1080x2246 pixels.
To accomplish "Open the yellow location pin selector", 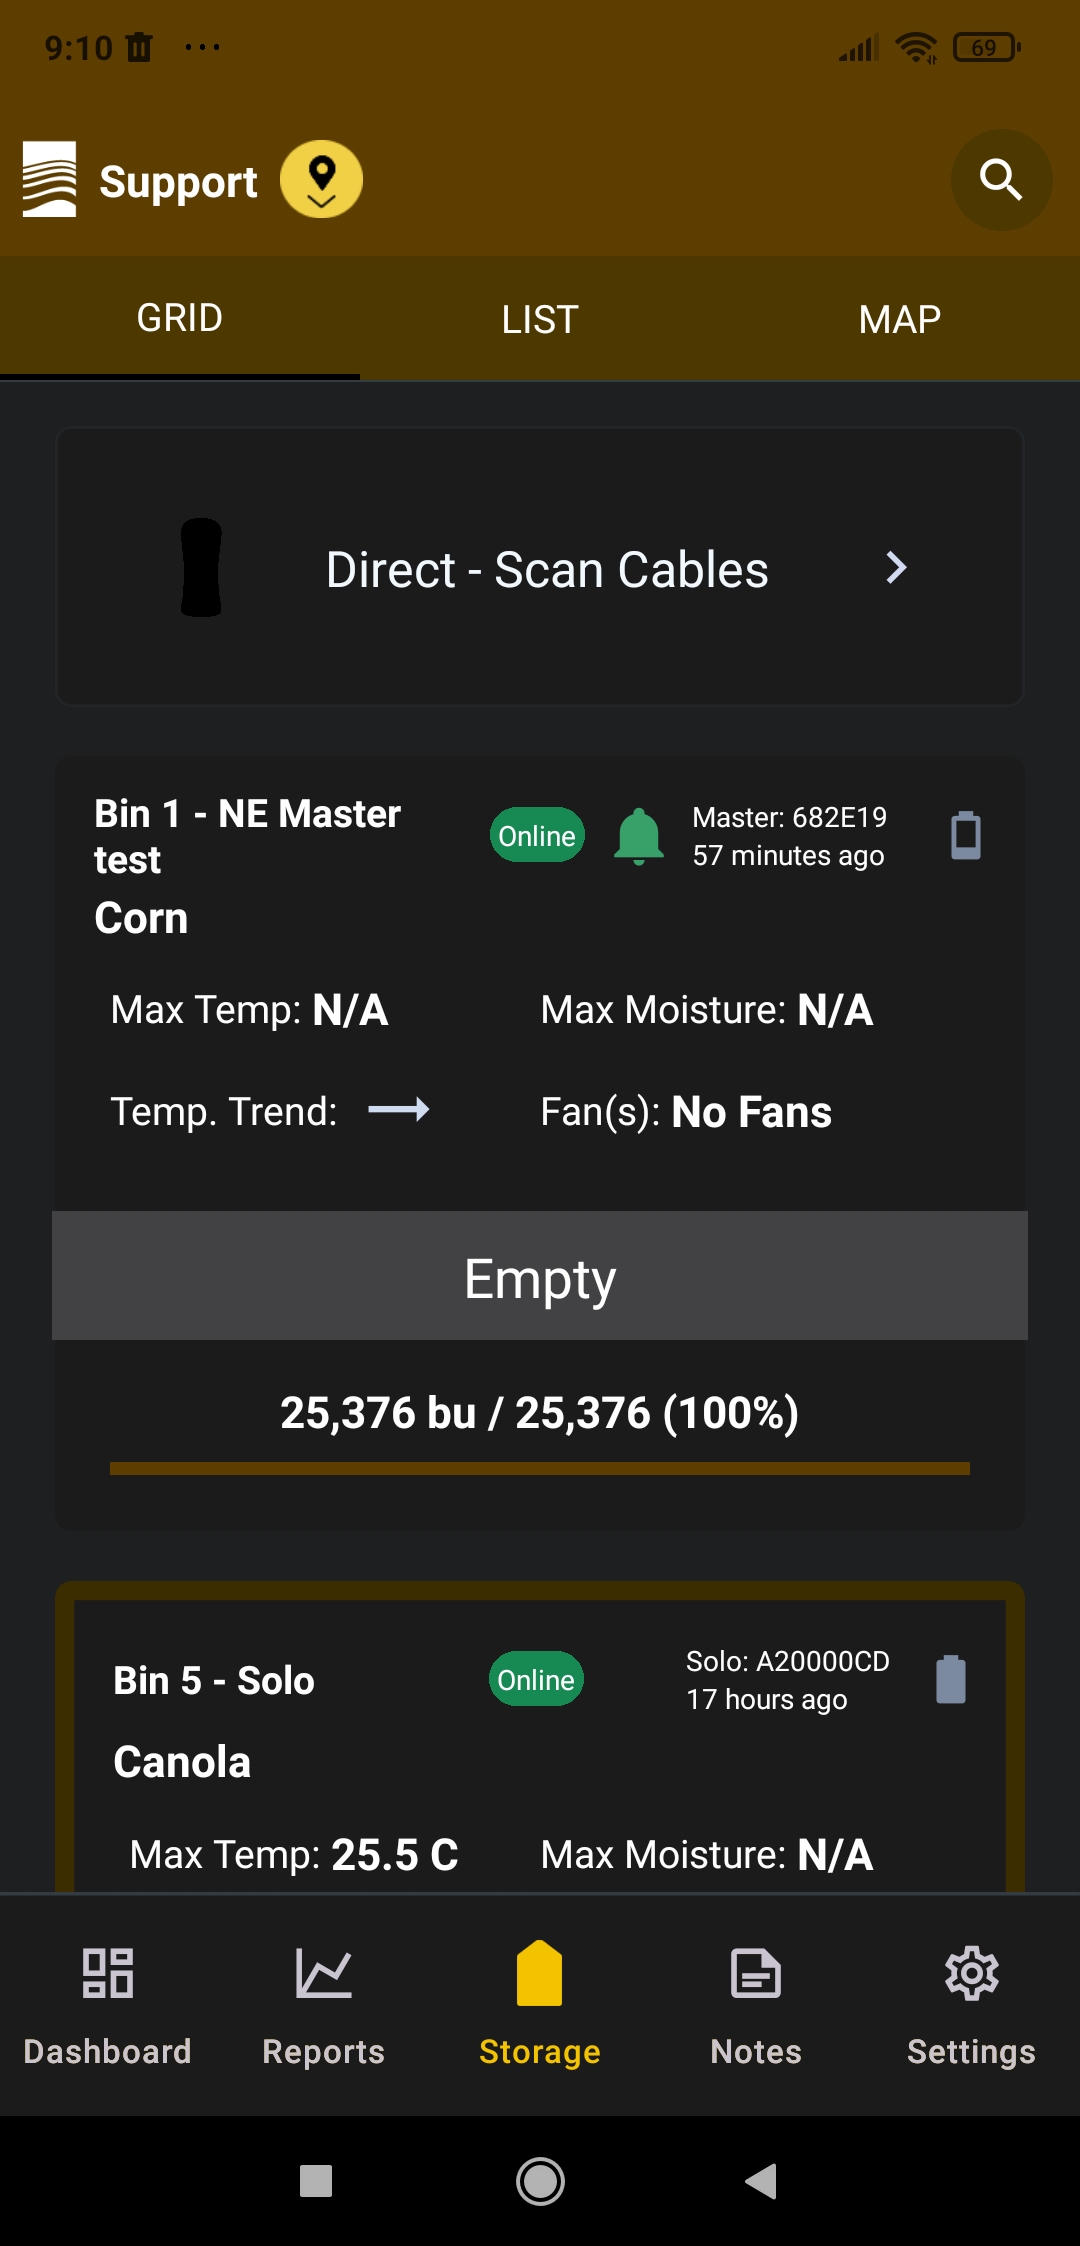I will pos(321,180).
